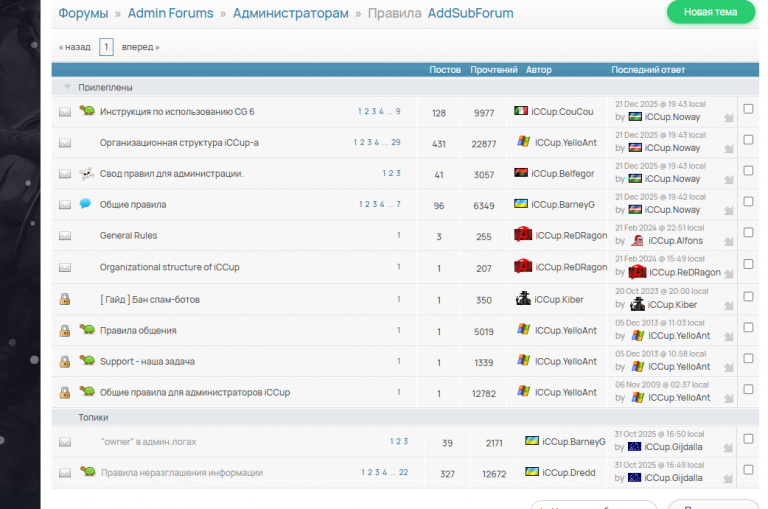Image resolution: width=768 pixels, height=509 pixels.
Task: Open topic Support - наша задача
Action: [x=147, y=362]
